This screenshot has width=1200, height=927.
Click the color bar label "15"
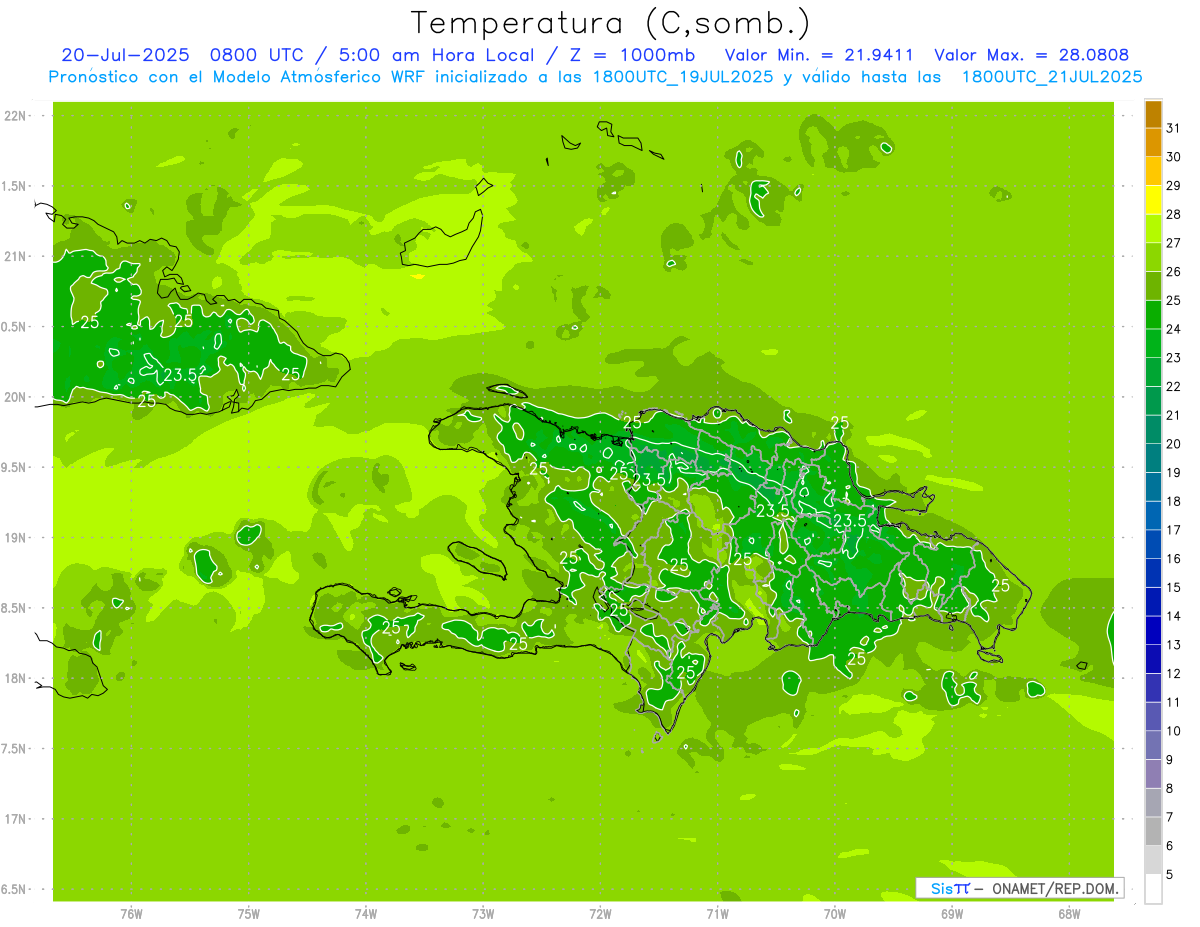tap(1174, 587)
